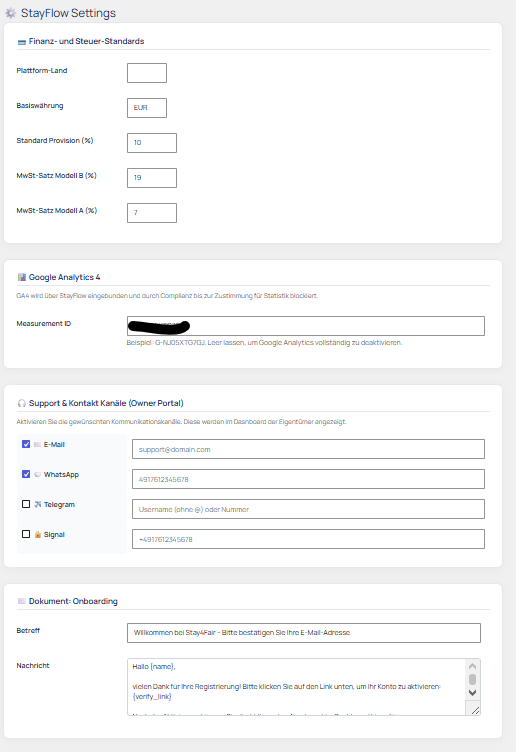Focus the Basiswährung EUR field
The width and height of the screenshot is (516, 752).
click(x=147, y=108)
